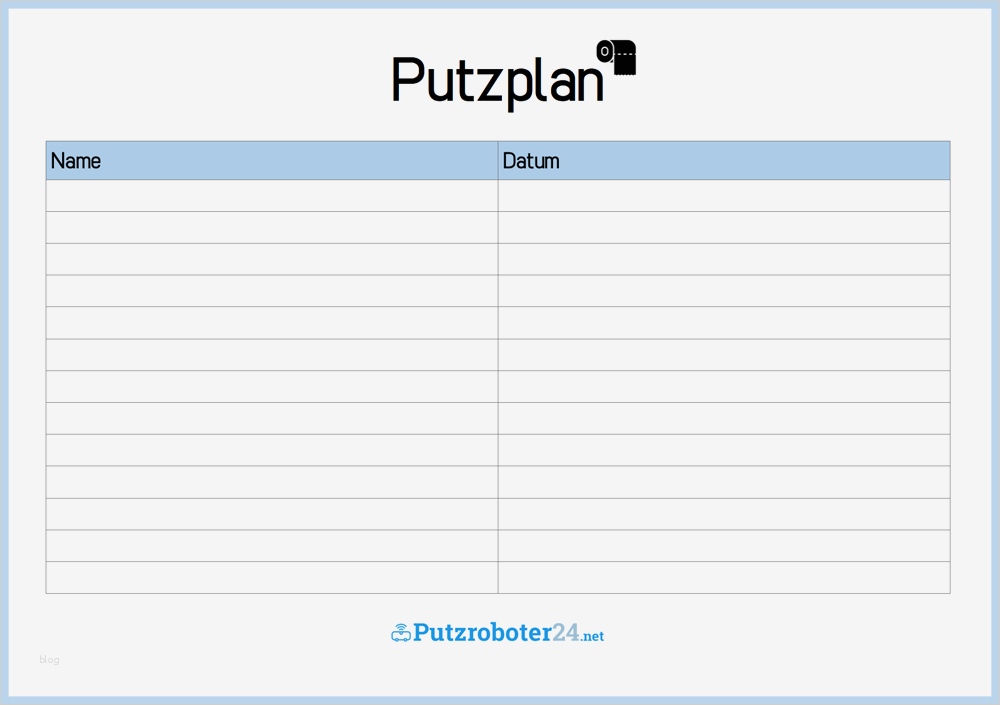The height and width of the screenshot is (705, 1000).
Task: Click the first empty Datum cell
Action: [724, 196]
